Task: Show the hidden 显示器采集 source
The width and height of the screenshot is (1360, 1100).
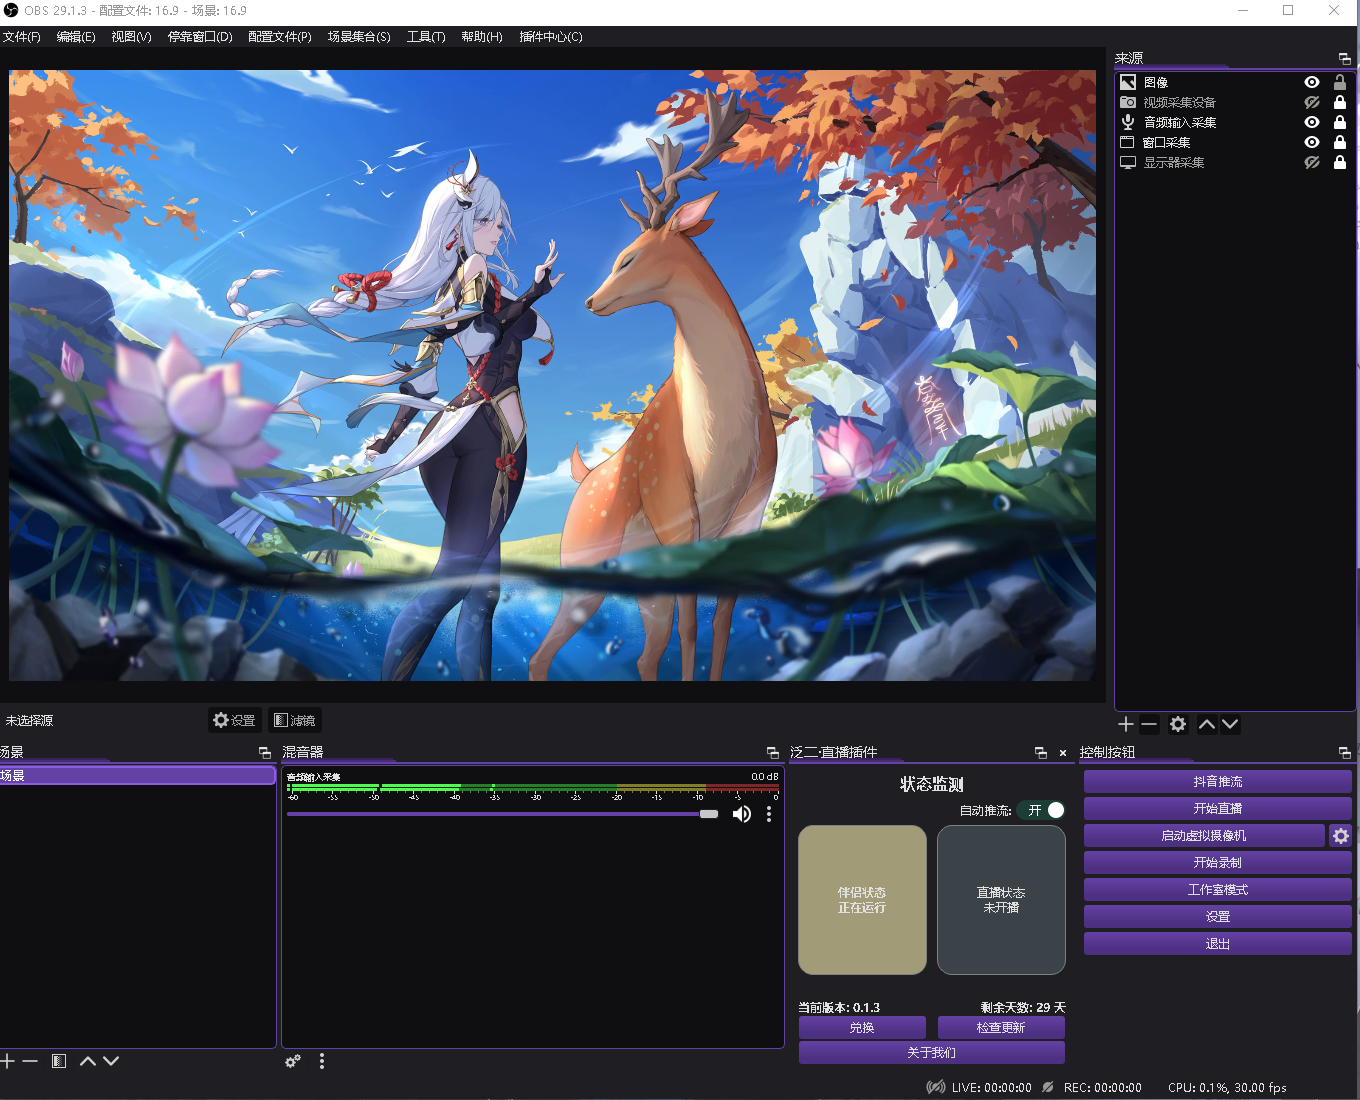Action: pyautogui.click(x=1312, y=162)
